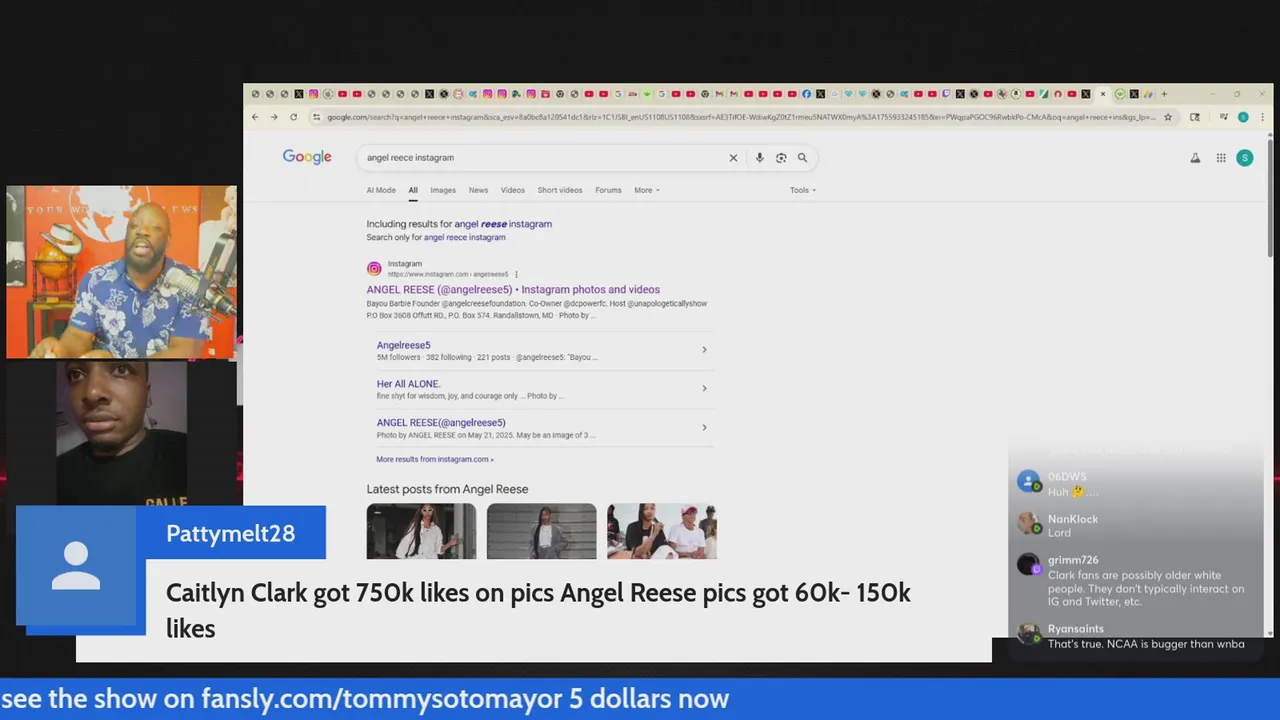Image resolution: width=1280 pixels, height=720 pixels.
Task: Click the Instagram favicon in the first result
Action: (x=374, y=268)
